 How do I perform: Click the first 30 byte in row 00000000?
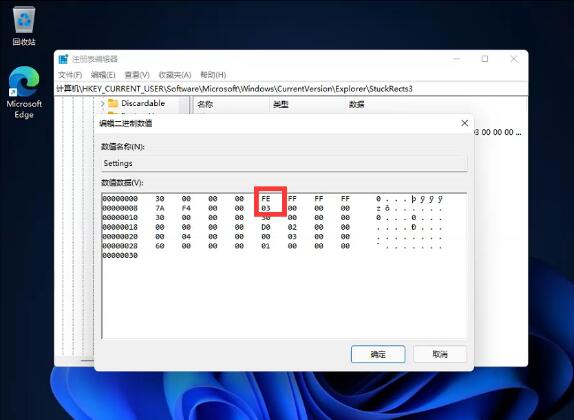pos(160,199)
